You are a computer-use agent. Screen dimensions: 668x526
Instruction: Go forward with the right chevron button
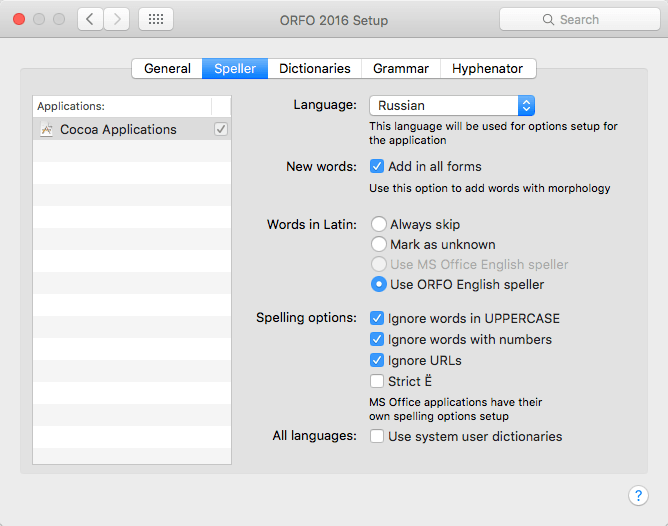[x=116, y=19]
